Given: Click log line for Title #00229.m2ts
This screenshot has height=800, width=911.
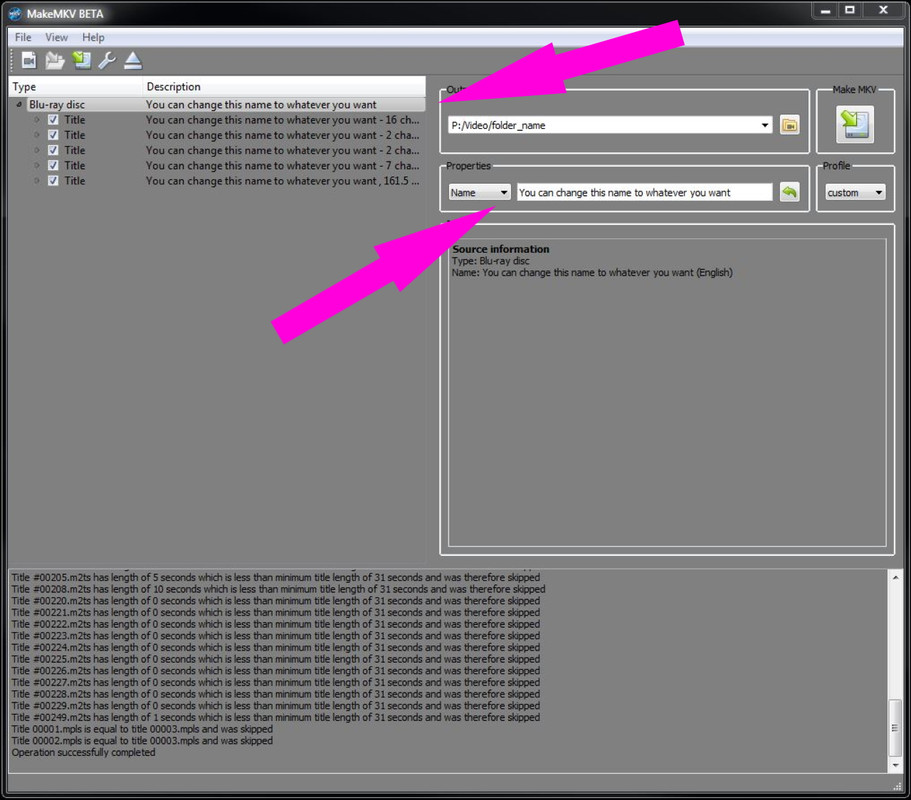Looking at the screenshot, I should (275, 706).
